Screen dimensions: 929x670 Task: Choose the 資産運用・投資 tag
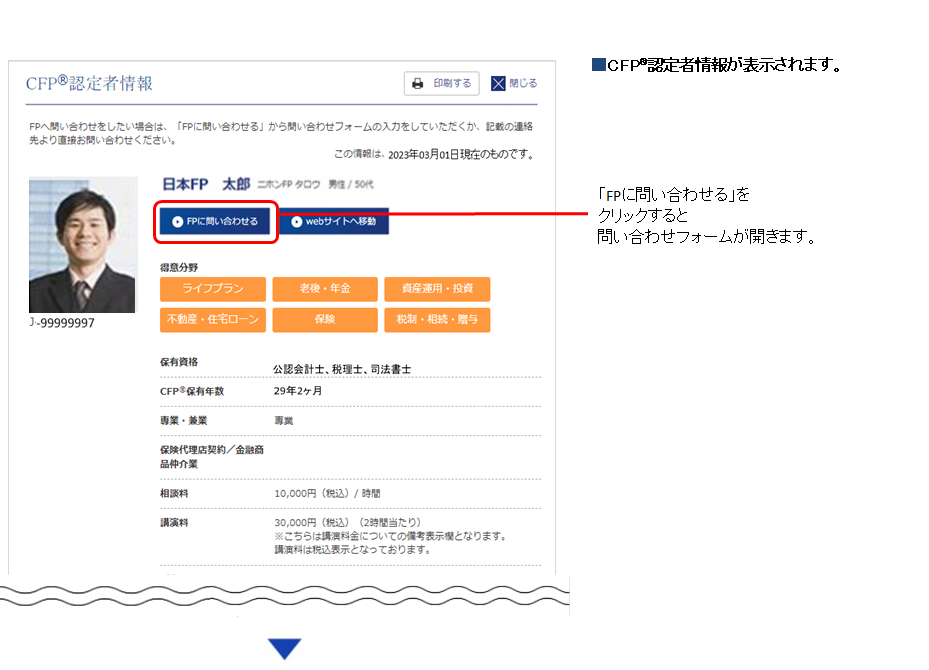coord(437,289)
